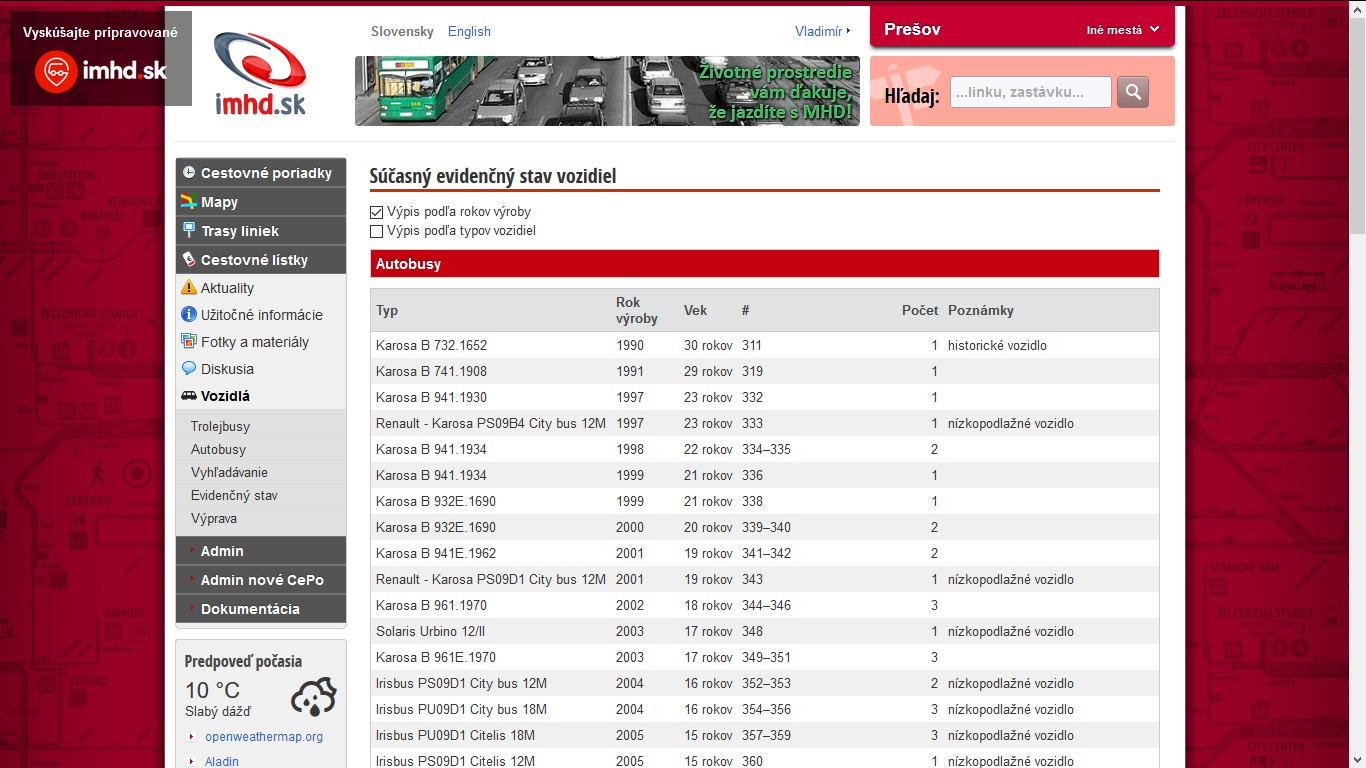Expand the Vladimír user menu
This screenshot has height=768, width=1366.
click(x=822, y=32)
